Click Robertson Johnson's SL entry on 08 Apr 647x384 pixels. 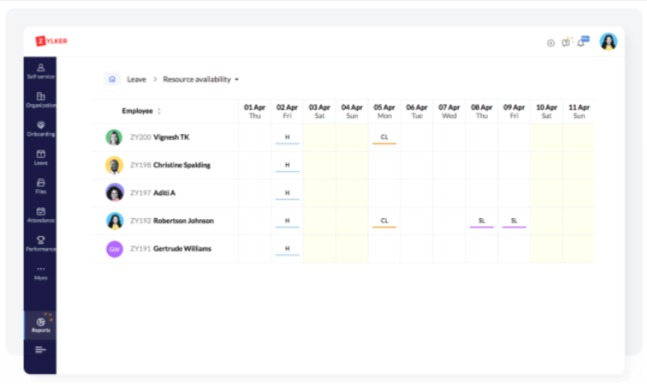pos(482,221)
